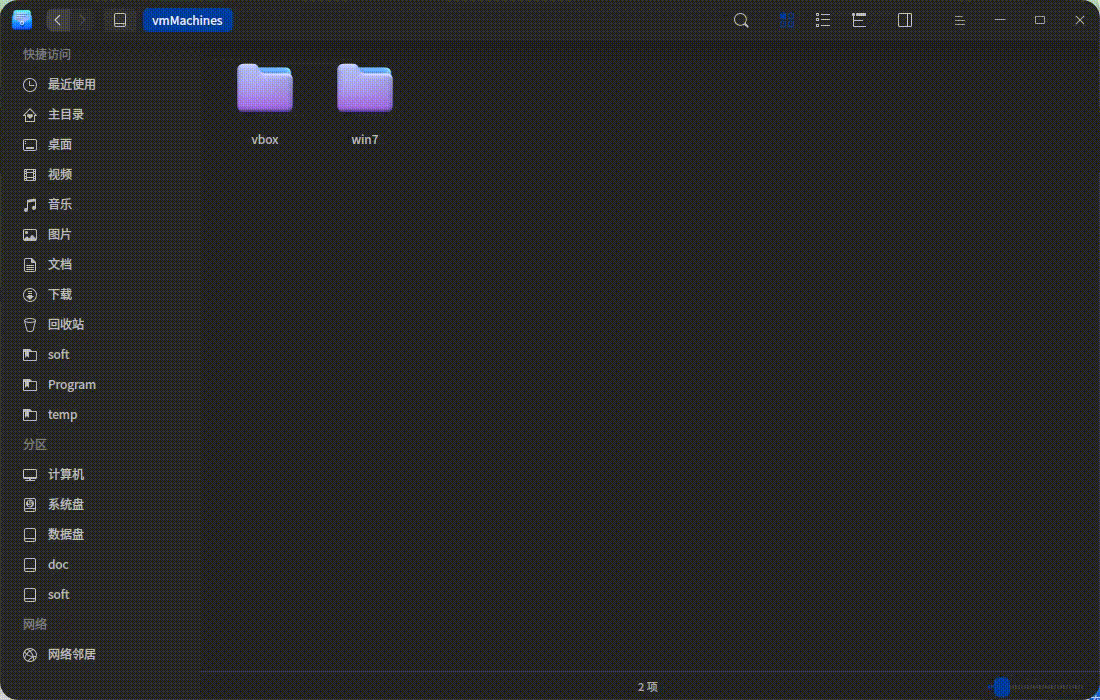The image size is (1100, 700).
Task: Click the download icon beside 下载
Action: 29,295
